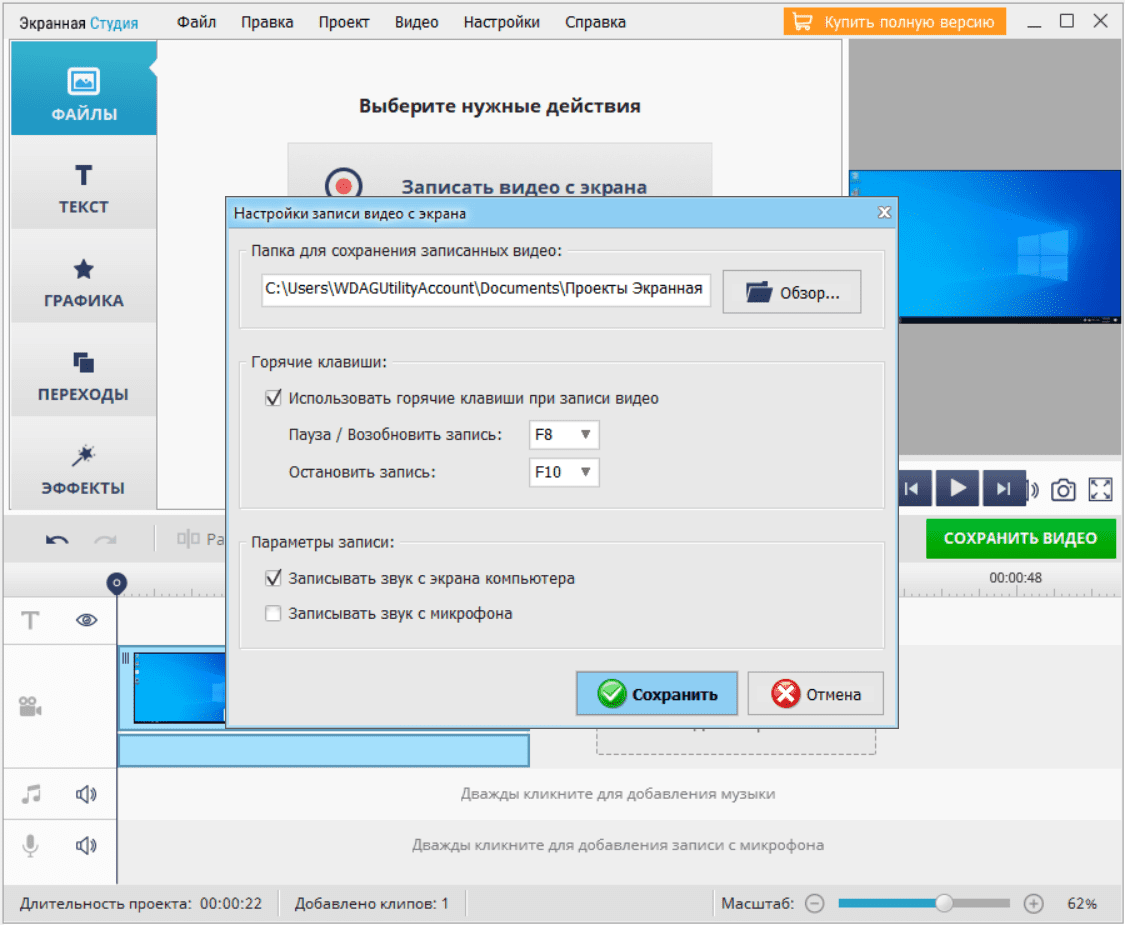Open the Файлы sidebar tab
1125x925 pixels.
(x=83, y=88)
